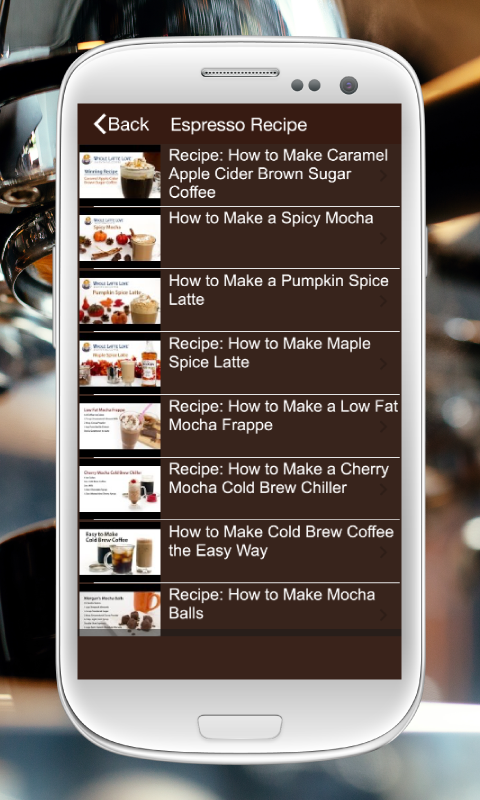This screenshot has width=480, height=800.
Task: Select 'Cold Brew Coffee the Easy Way' text
Action: 281,541
